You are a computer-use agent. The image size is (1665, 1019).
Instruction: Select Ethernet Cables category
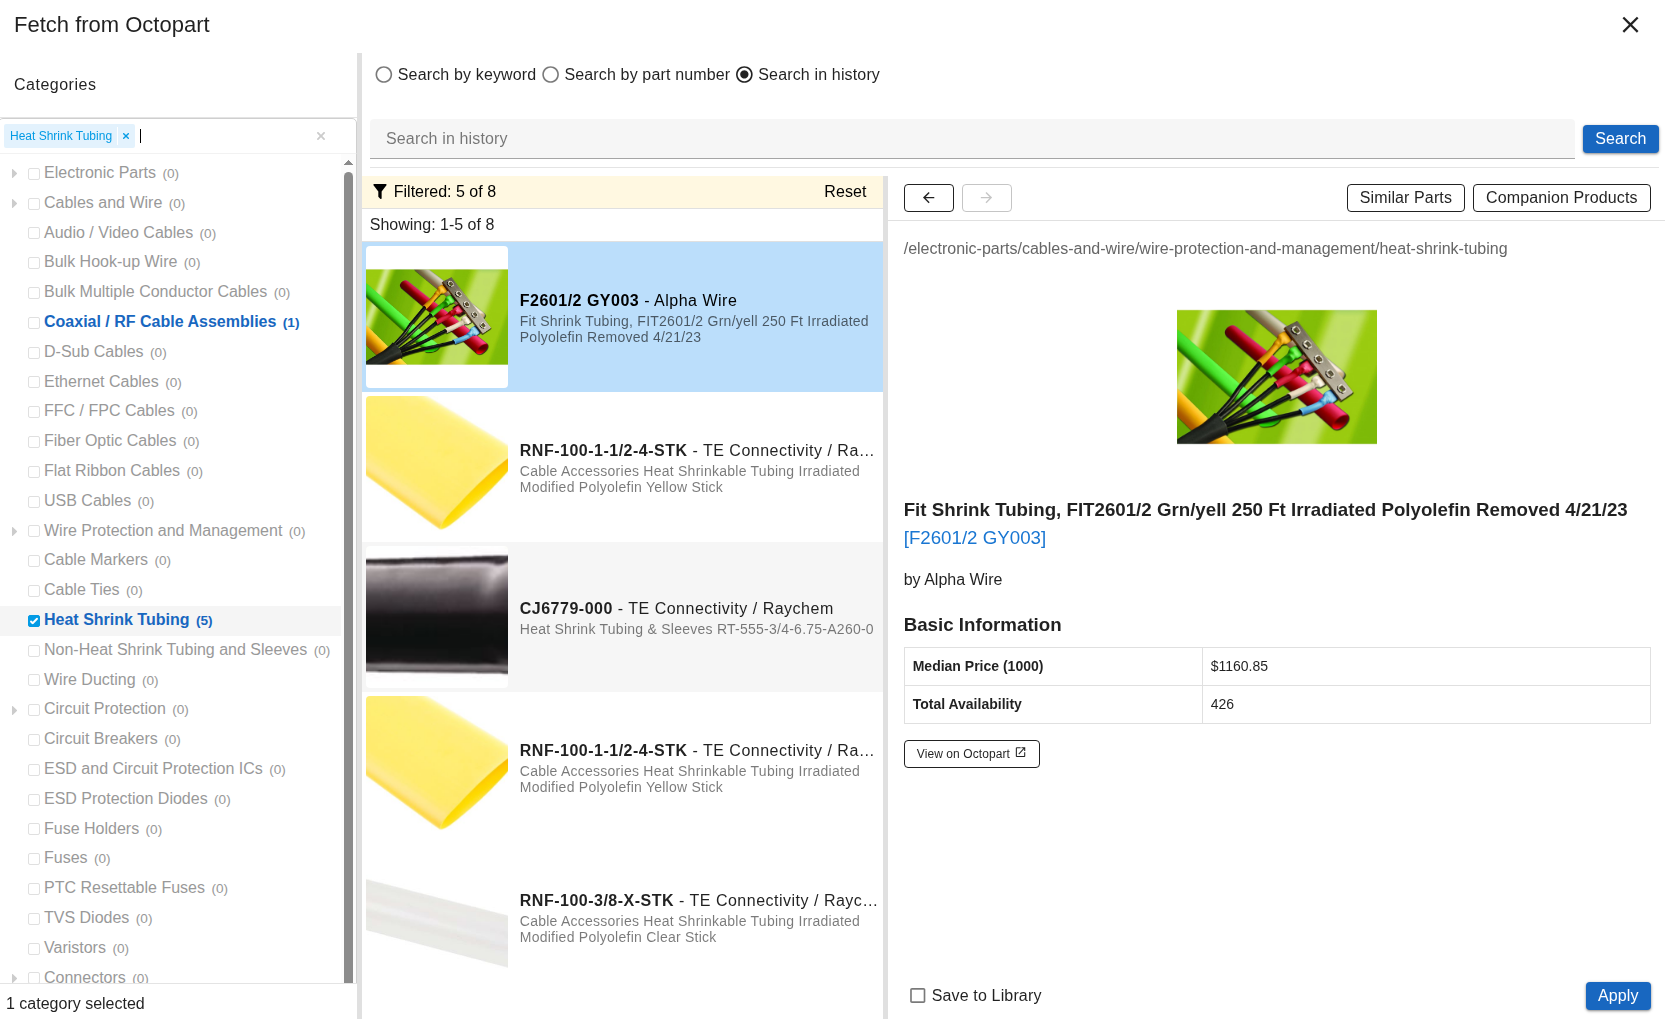tap(101, 382)
